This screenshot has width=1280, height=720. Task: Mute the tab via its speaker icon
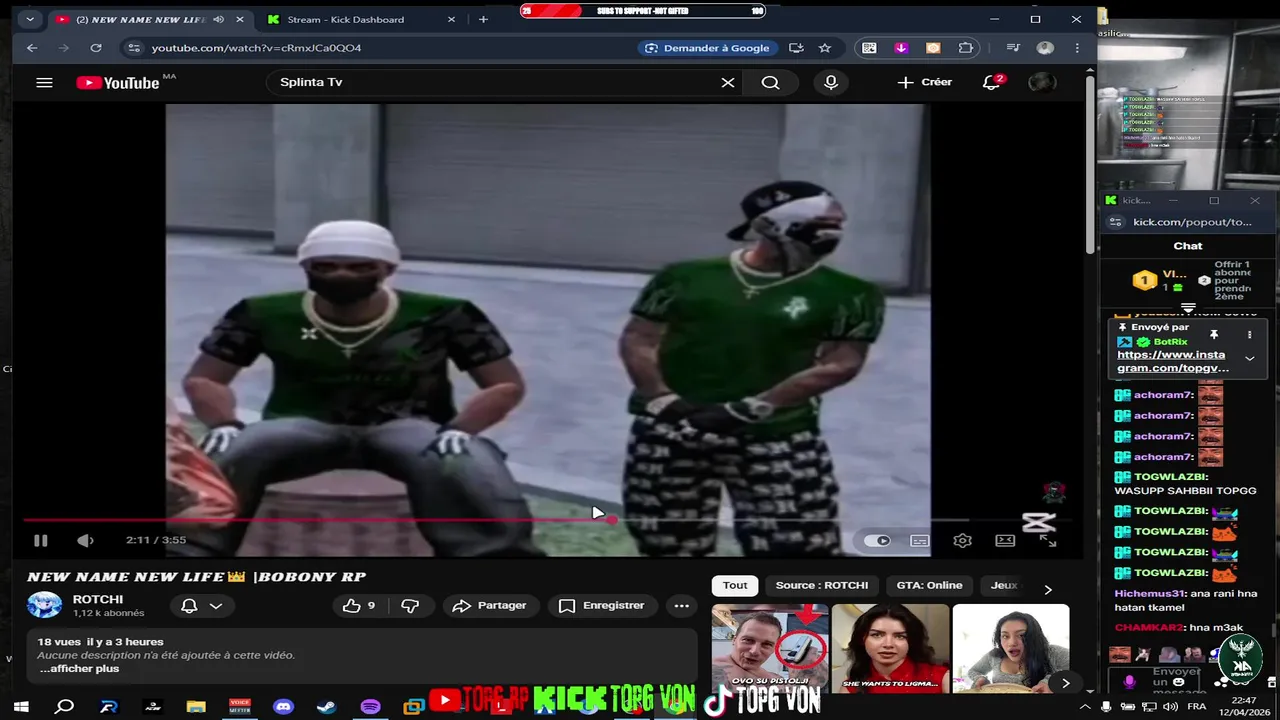(x=218, y=19)
